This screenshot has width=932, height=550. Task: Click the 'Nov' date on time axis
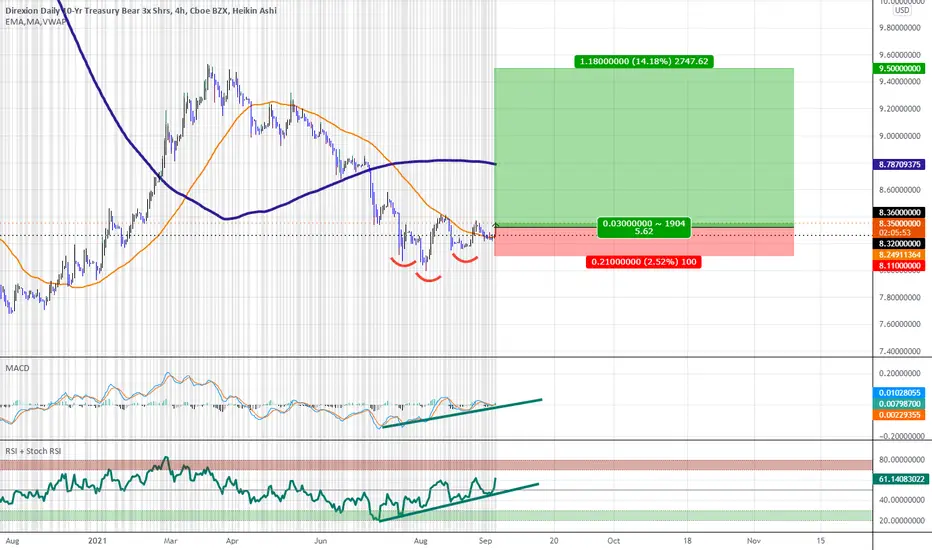(x=754, y=540)
